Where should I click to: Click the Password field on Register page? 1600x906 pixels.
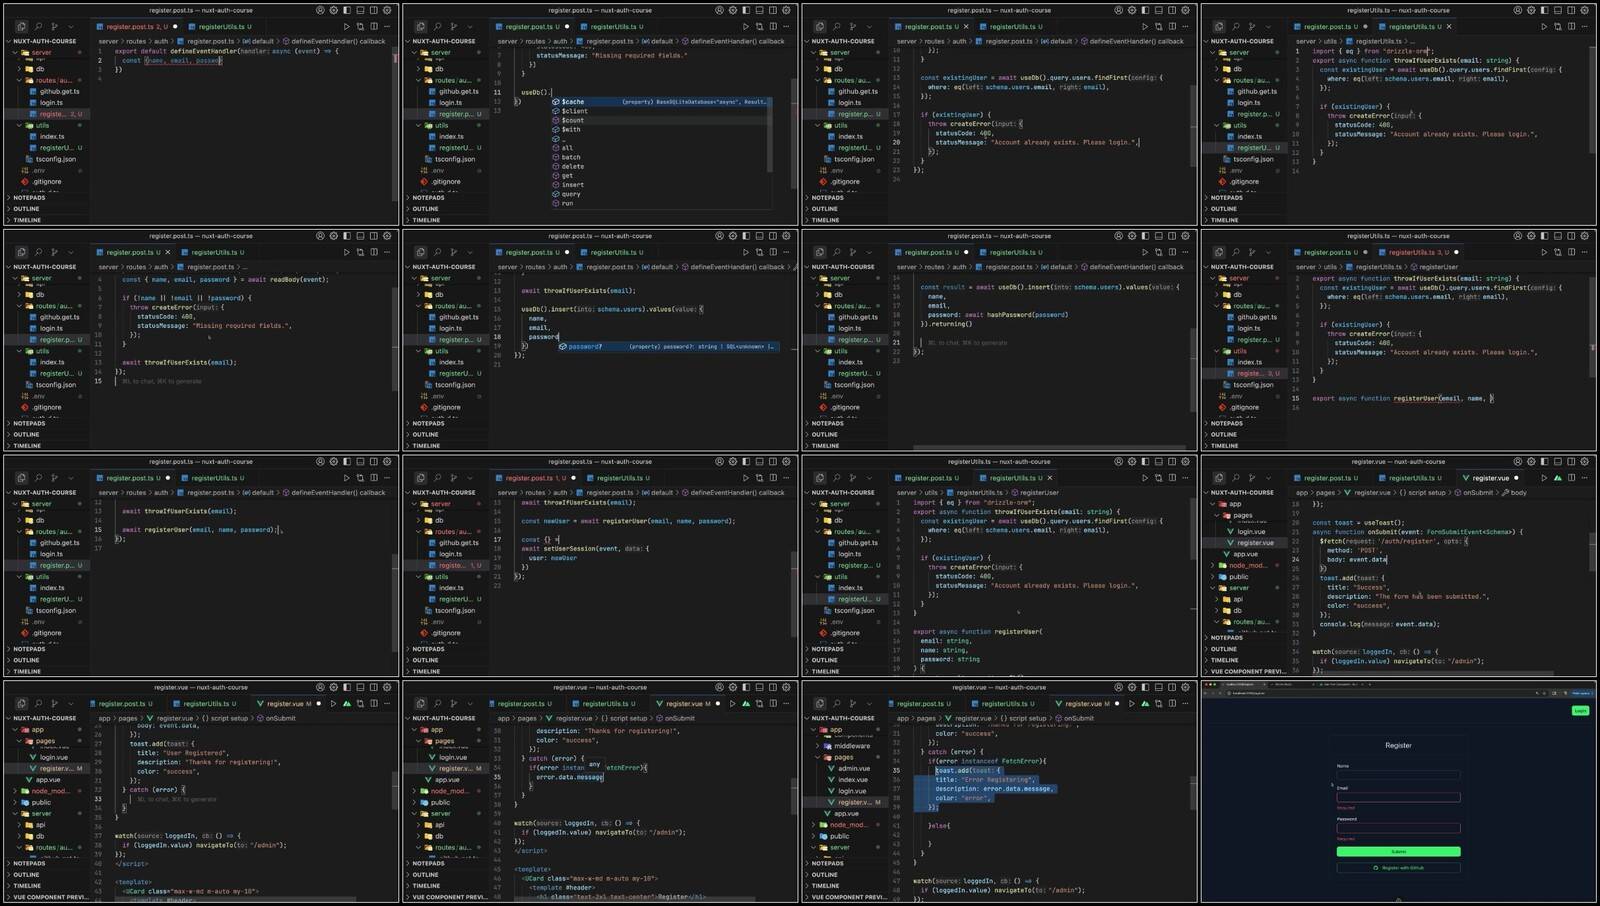coord(1398,828)
